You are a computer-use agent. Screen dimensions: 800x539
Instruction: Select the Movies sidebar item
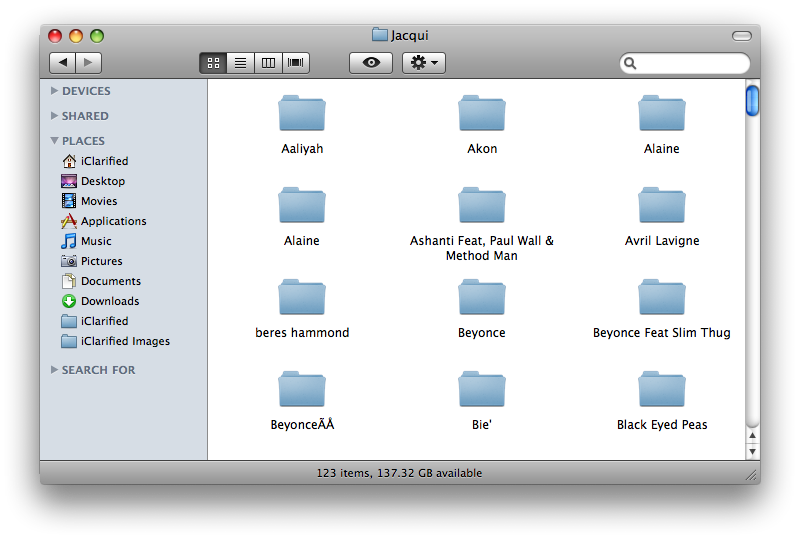(x=99, y=201)
